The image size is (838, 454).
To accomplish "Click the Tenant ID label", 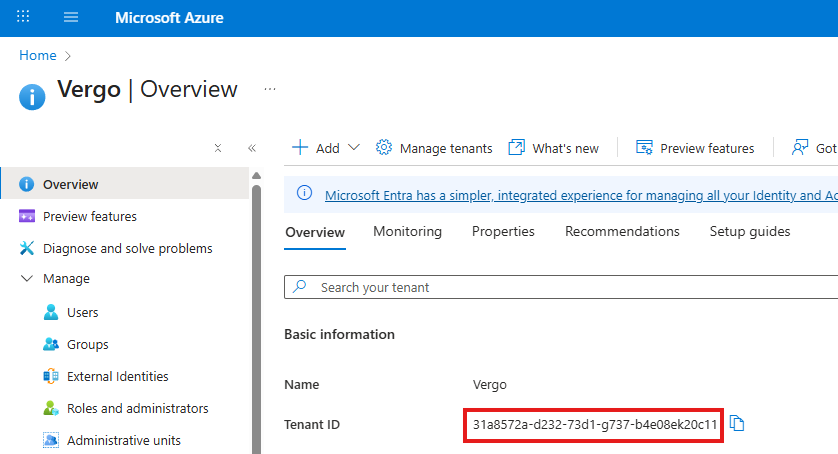I will [312, 425].
